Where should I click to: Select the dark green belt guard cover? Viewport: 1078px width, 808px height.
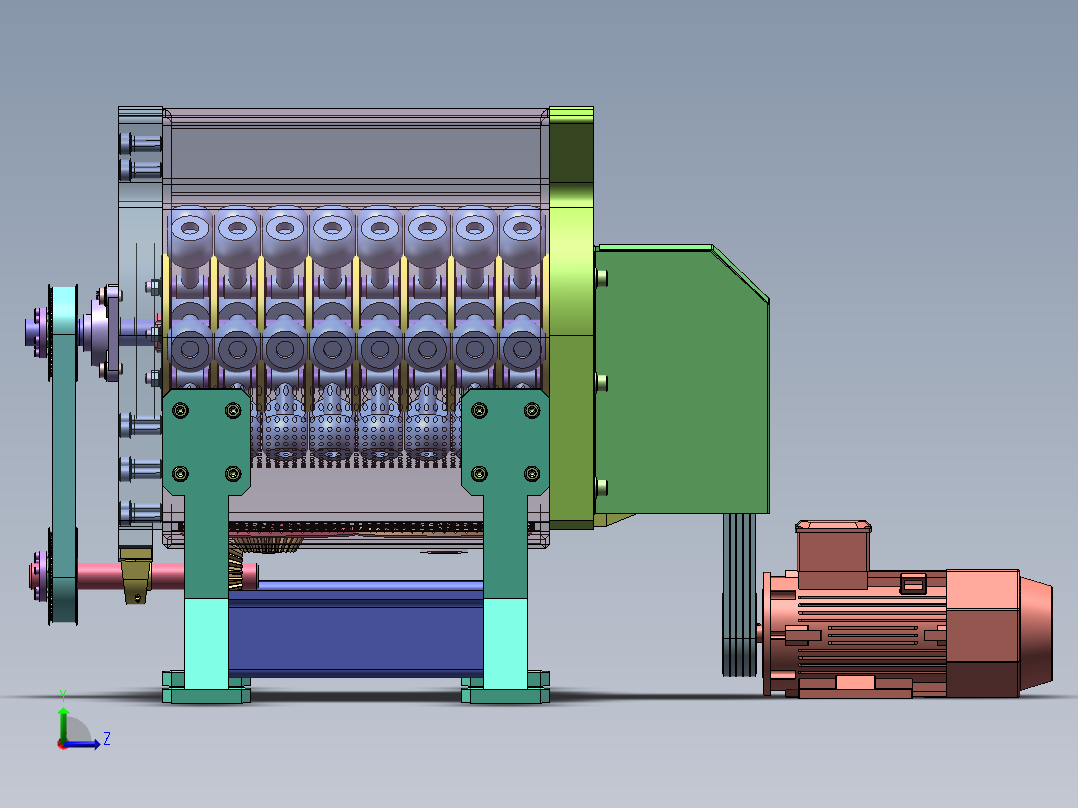[682, 380]
